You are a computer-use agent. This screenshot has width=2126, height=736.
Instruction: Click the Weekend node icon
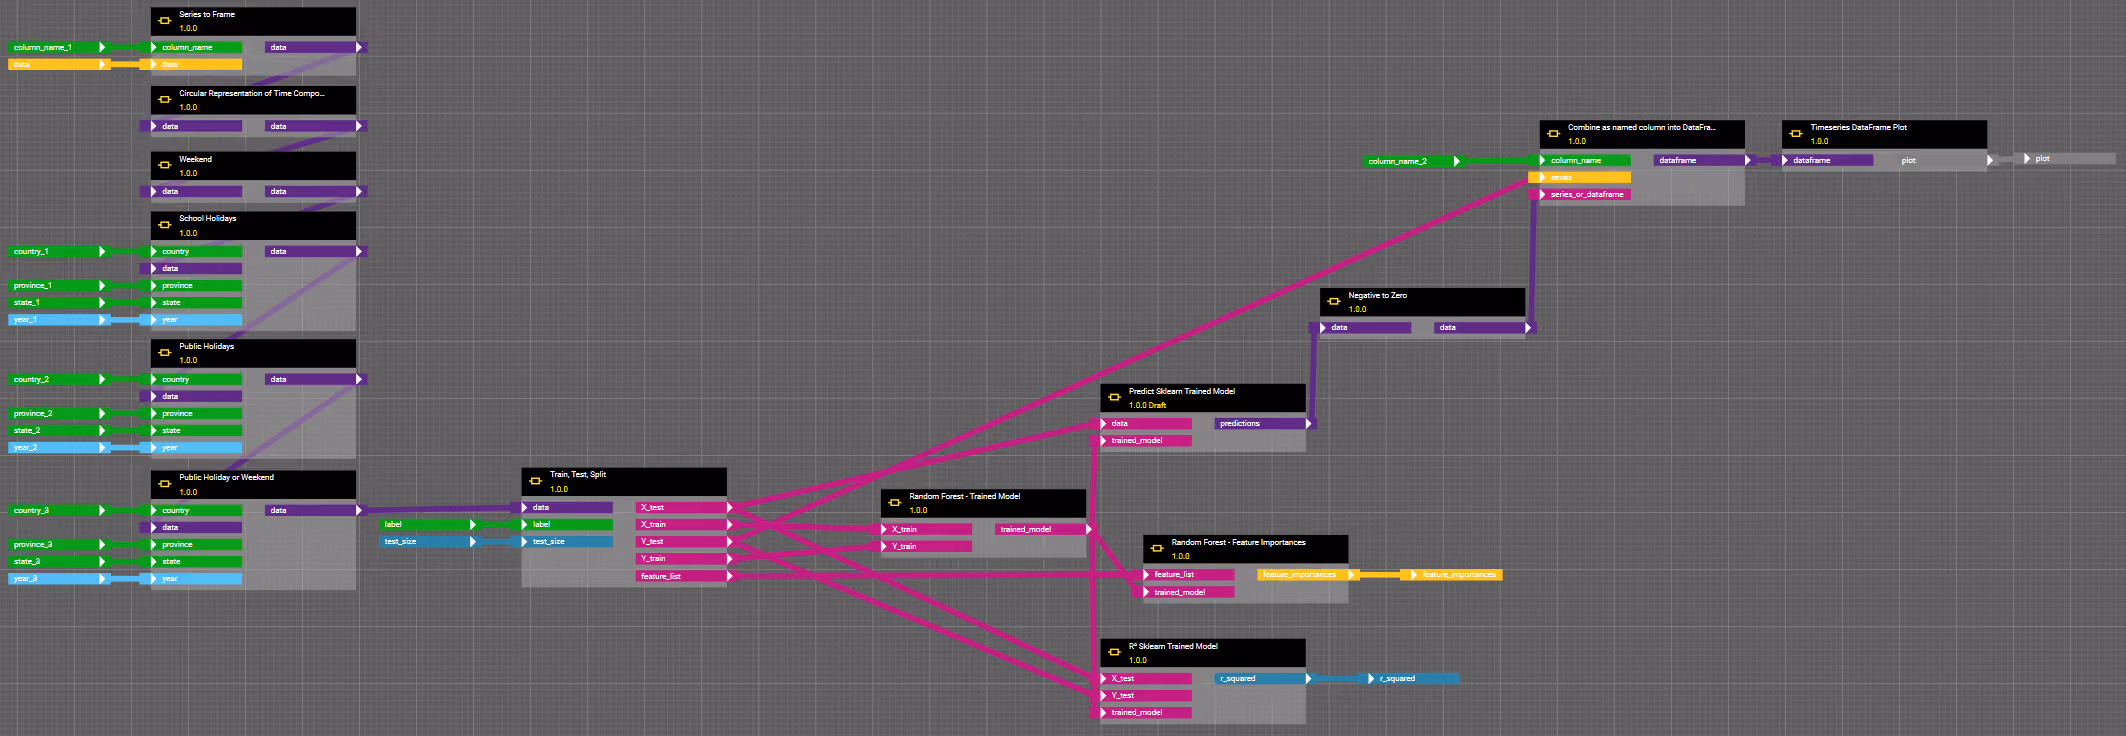pyautogui.click(x=165, y=166)
